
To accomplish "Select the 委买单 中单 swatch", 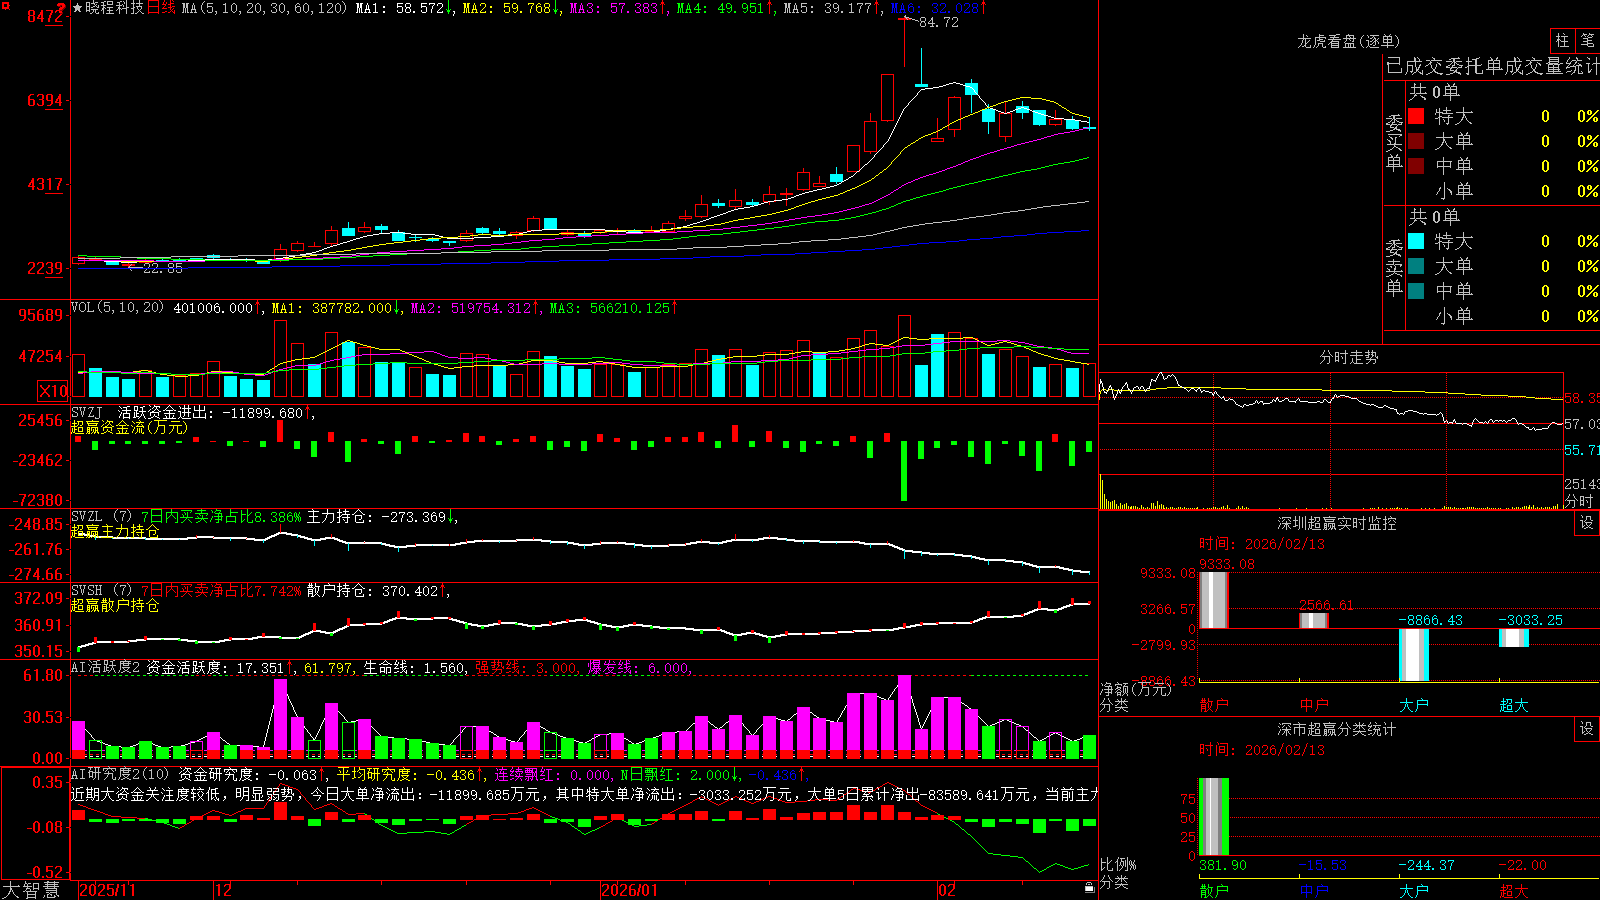I will (x=1416, y=166).
